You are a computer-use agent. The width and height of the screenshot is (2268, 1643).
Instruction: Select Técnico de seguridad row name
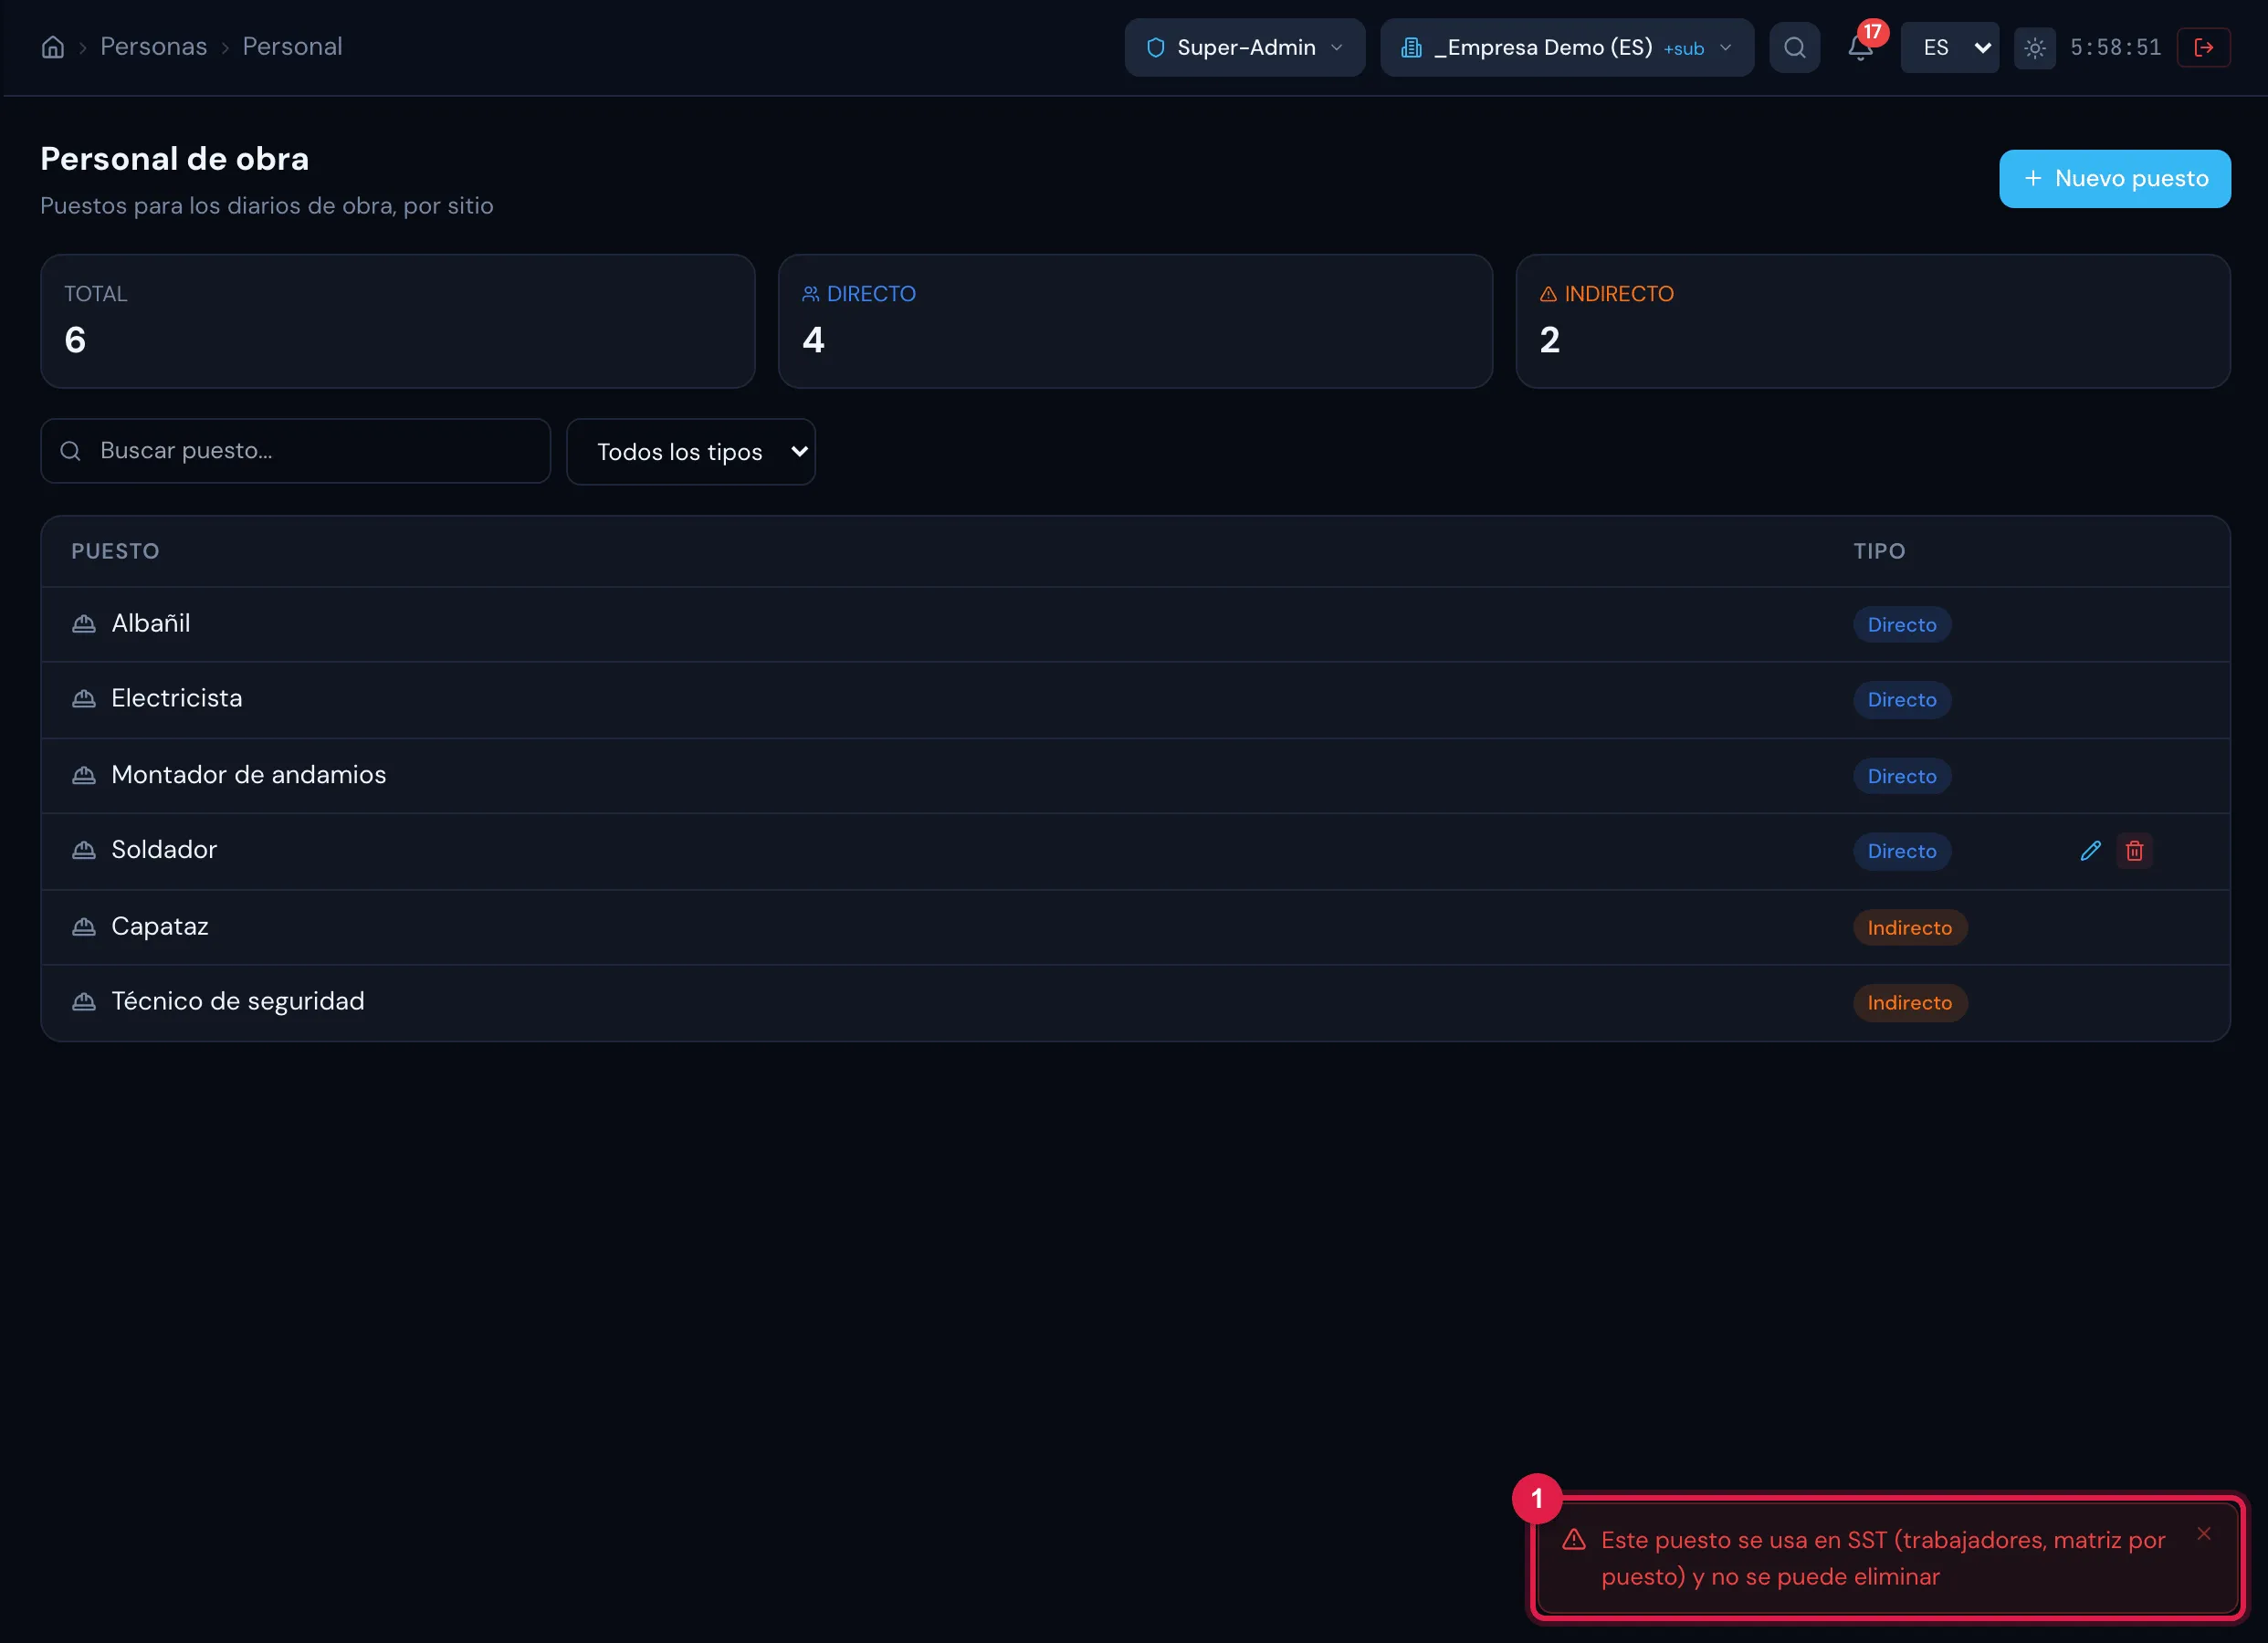(238, 1002)
